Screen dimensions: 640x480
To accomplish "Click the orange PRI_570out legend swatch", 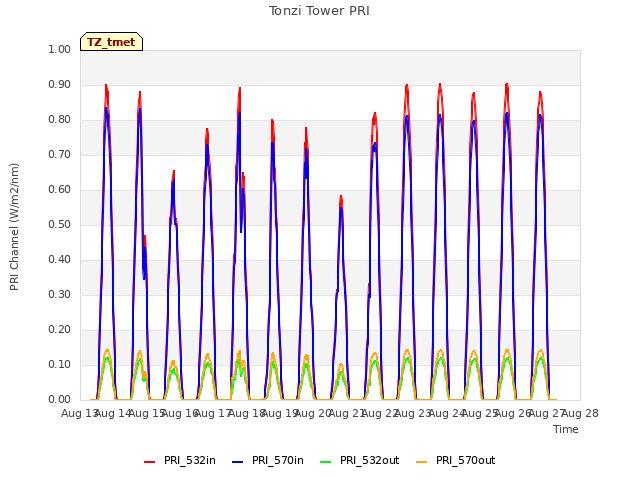I will [x=422, y=461].
